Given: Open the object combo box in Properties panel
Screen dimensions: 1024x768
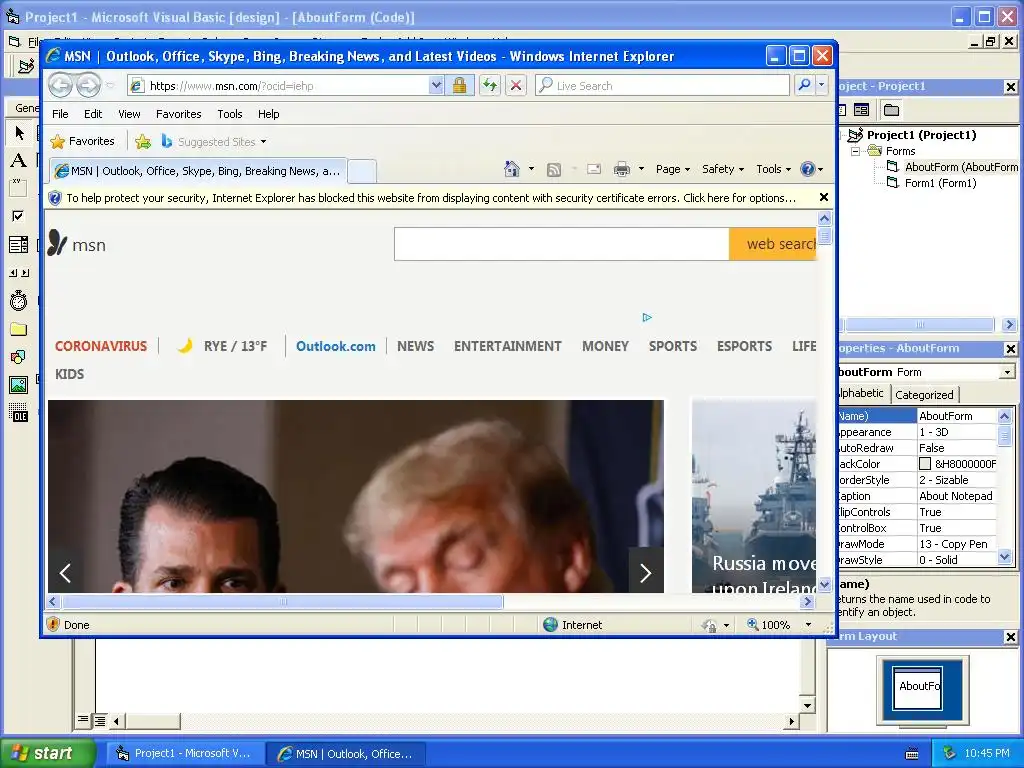Looking at the screenshot, I should (x=1007, y=372).
